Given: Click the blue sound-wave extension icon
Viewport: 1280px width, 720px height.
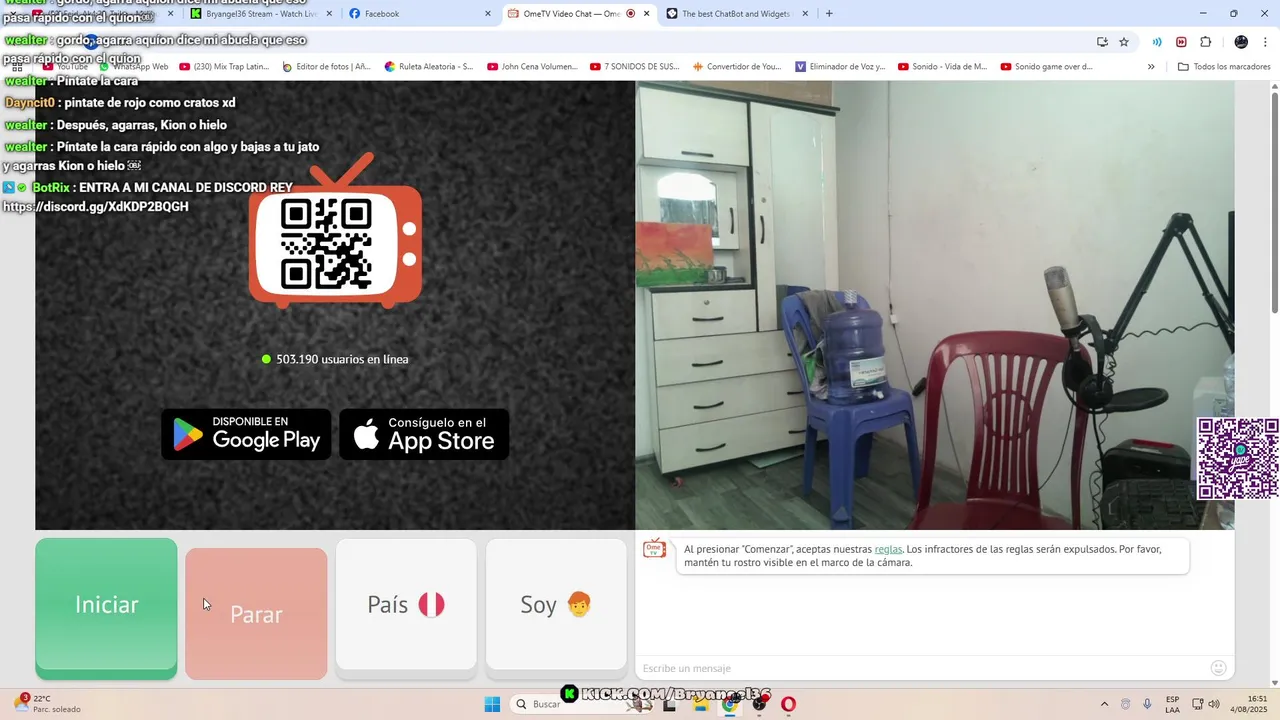Looking at the screenshot, I should 1157,42.
